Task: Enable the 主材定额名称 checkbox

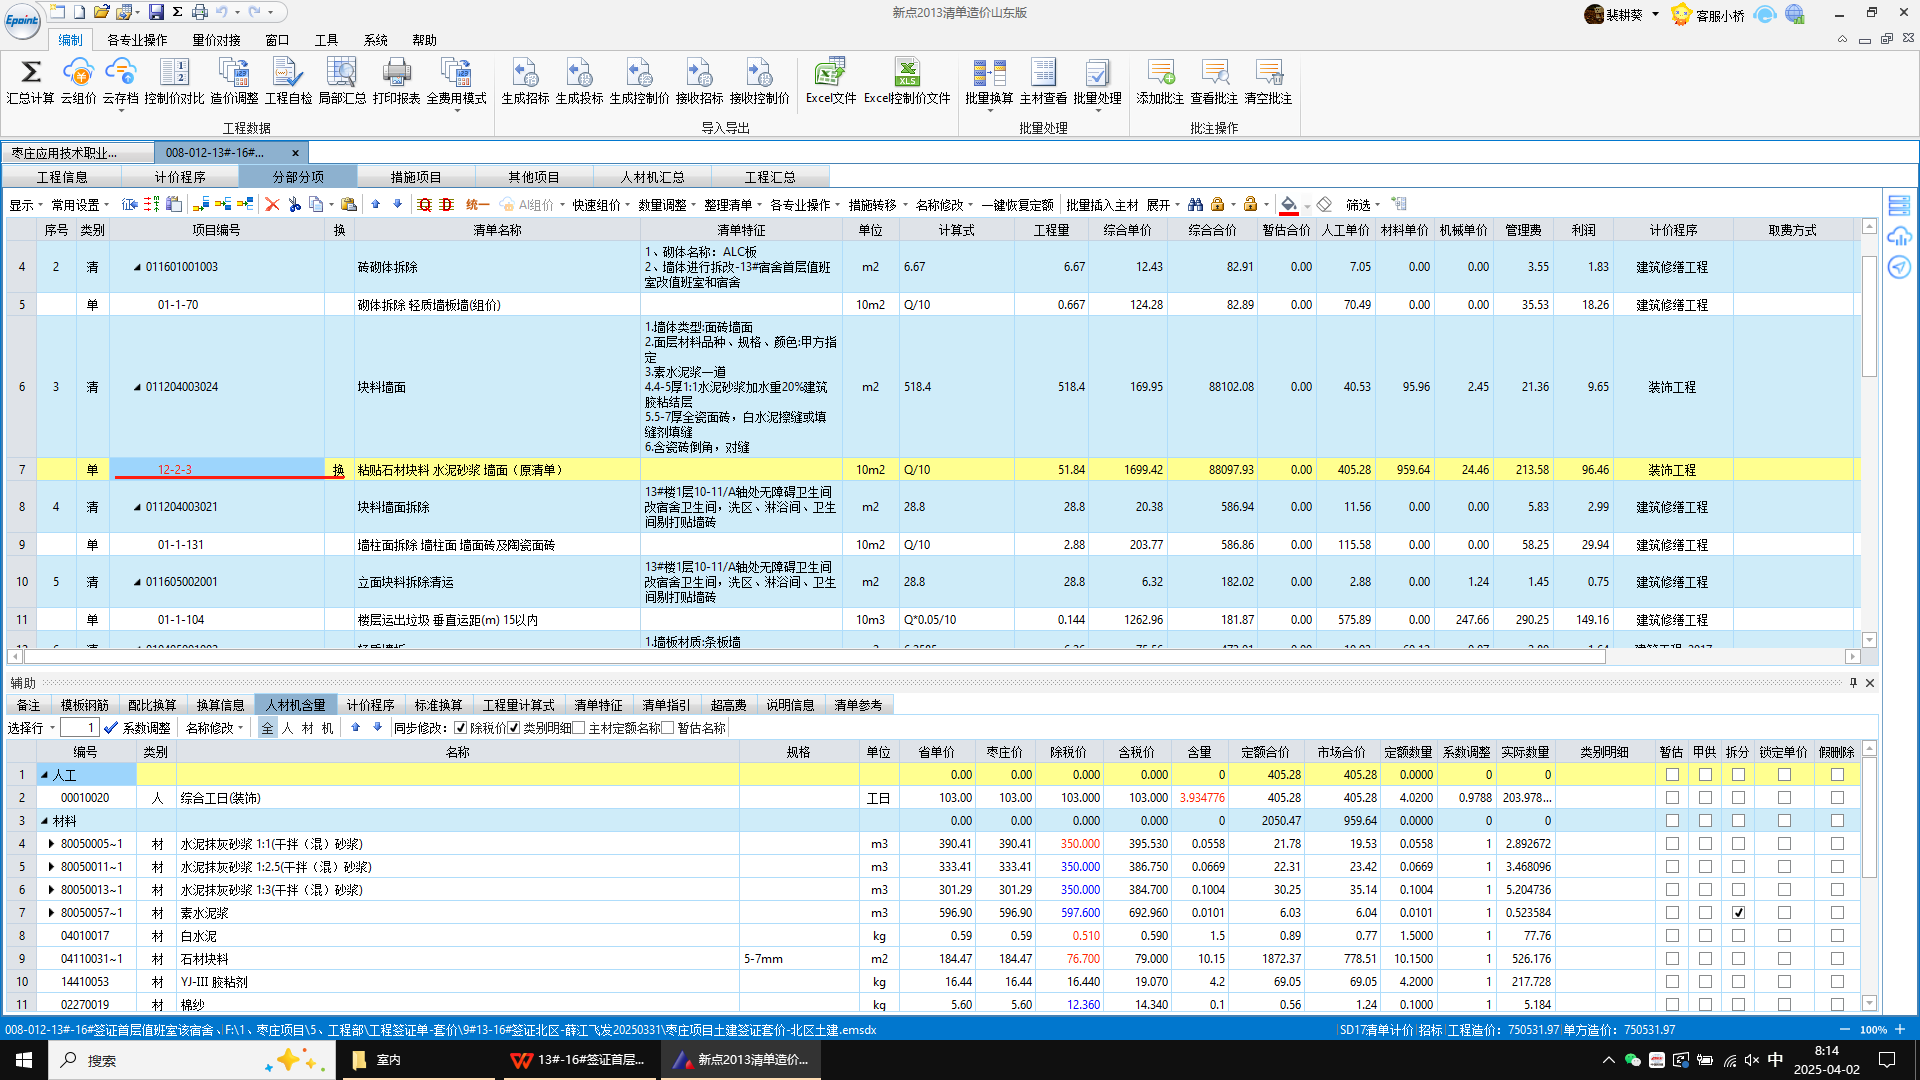Action: 579,728
